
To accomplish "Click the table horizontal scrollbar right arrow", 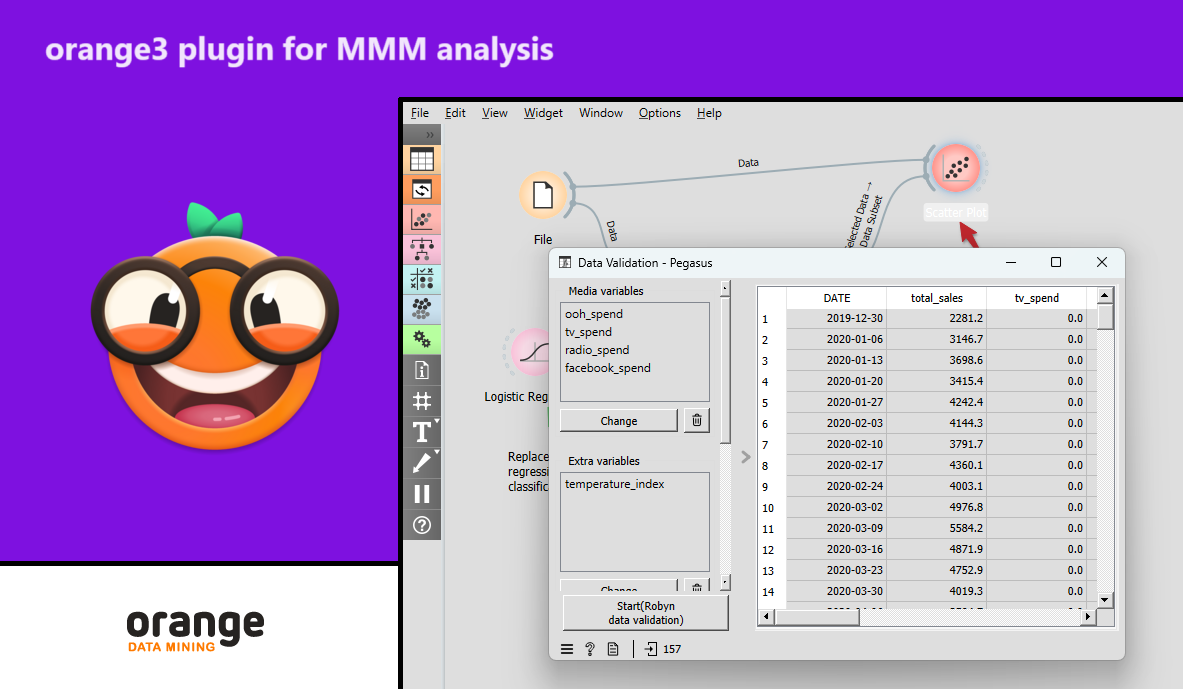I will click(1087, 617).
